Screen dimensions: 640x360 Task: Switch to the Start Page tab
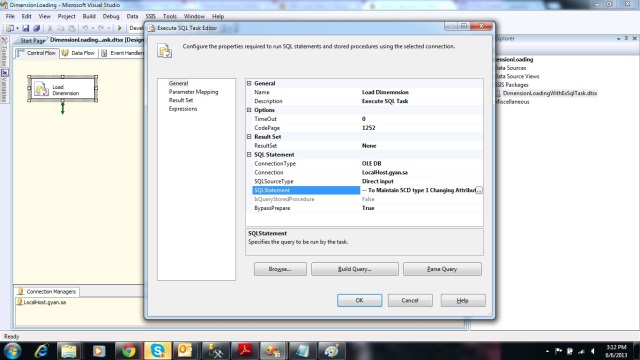pyautogui.click(x=32, y=40)
